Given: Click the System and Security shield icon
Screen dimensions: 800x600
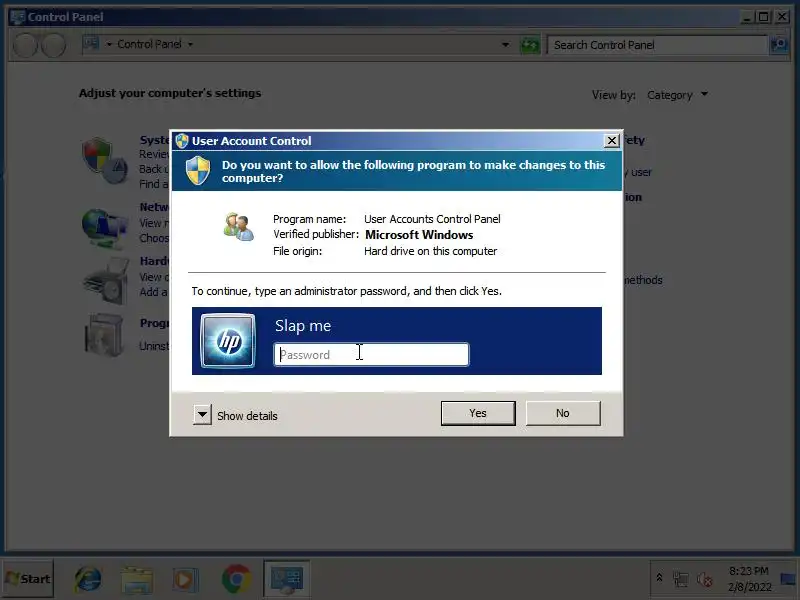Looking at the screenshot, I should [105, 160].
